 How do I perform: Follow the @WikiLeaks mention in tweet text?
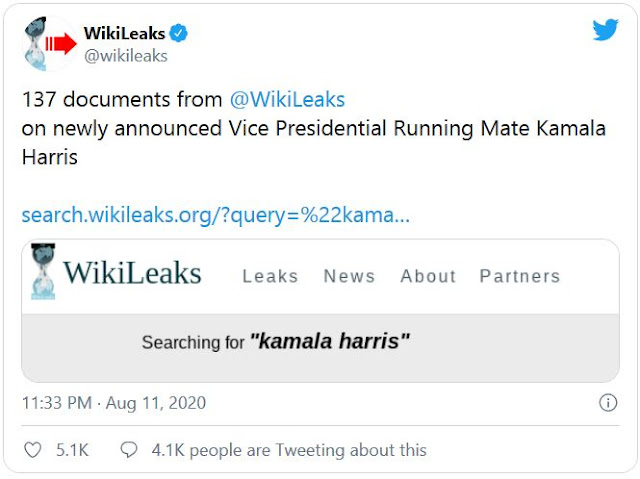288,100
